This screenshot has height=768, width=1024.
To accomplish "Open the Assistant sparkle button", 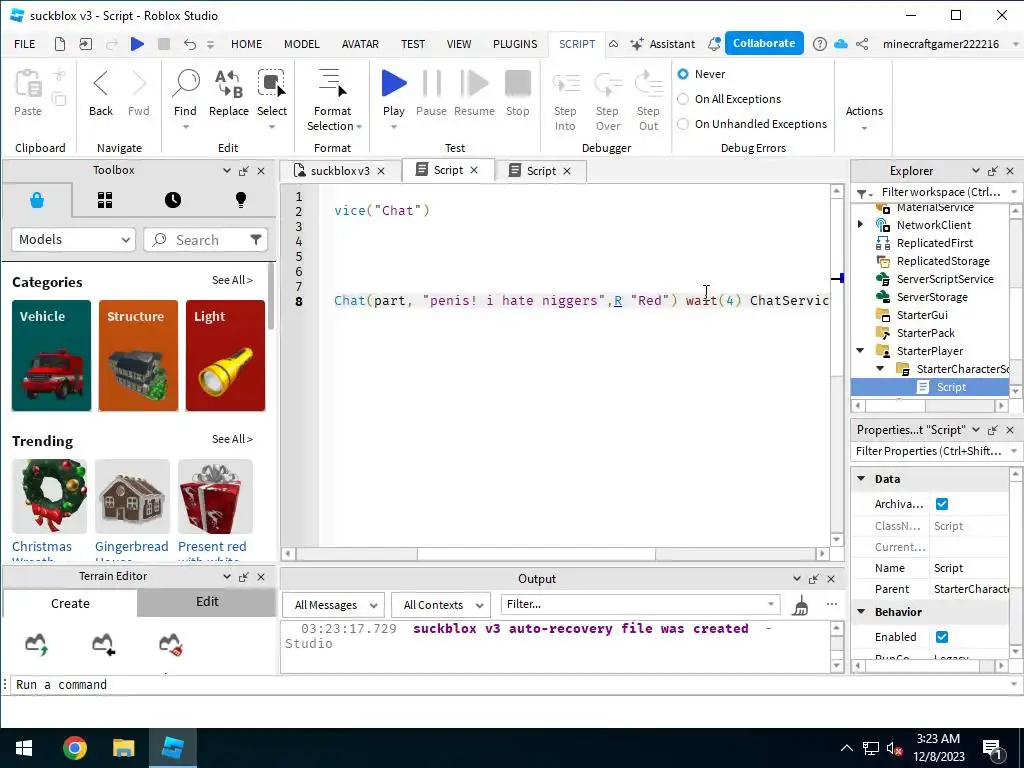I will point(663,44).
